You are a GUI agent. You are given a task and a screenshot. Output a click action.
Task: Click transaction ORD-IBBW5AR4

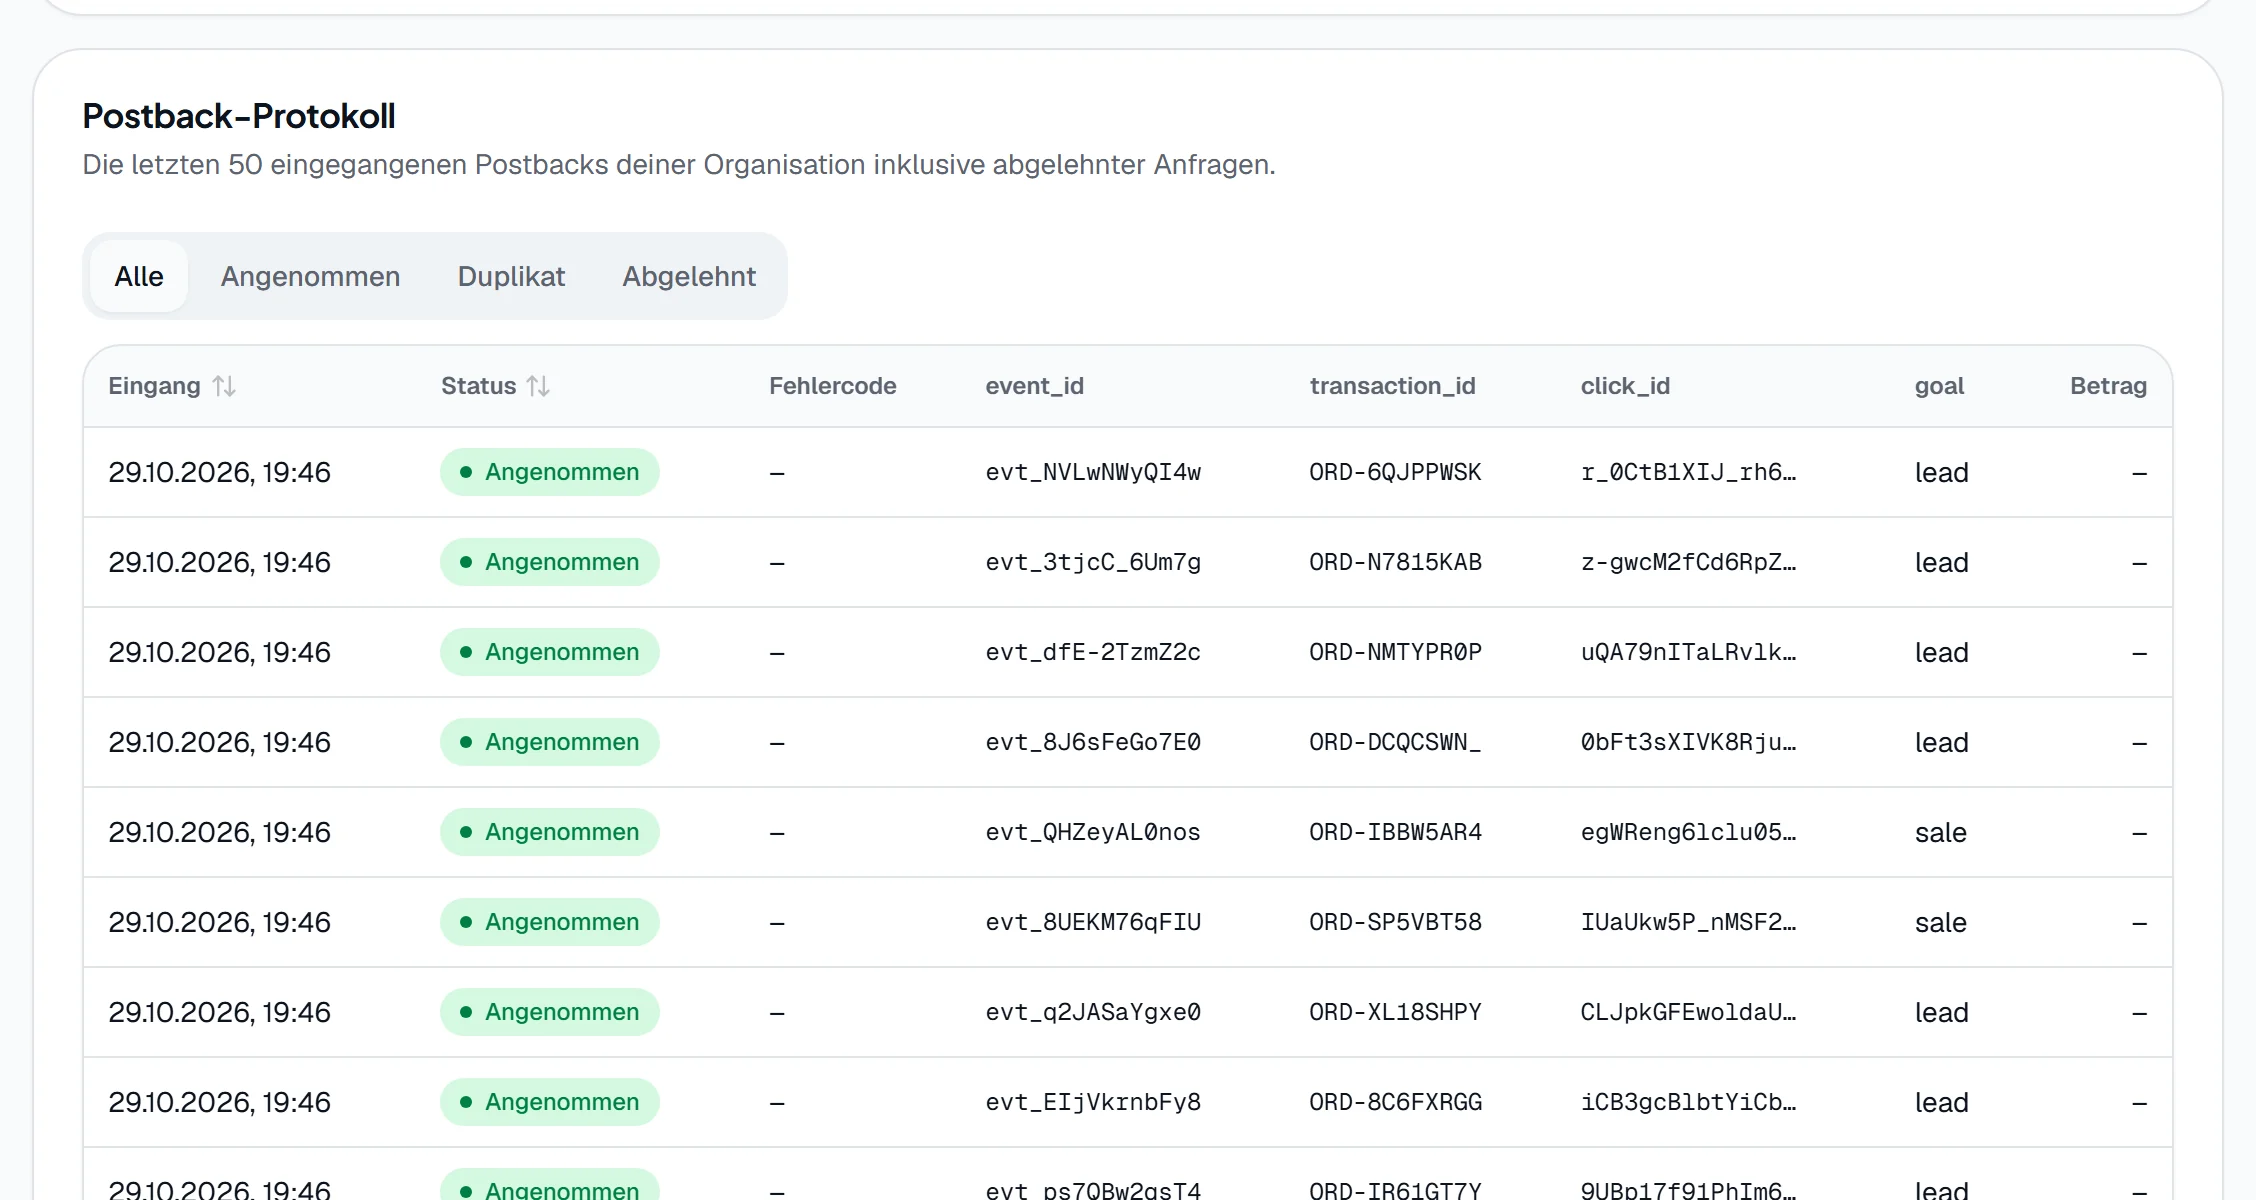click(1395, 832)
